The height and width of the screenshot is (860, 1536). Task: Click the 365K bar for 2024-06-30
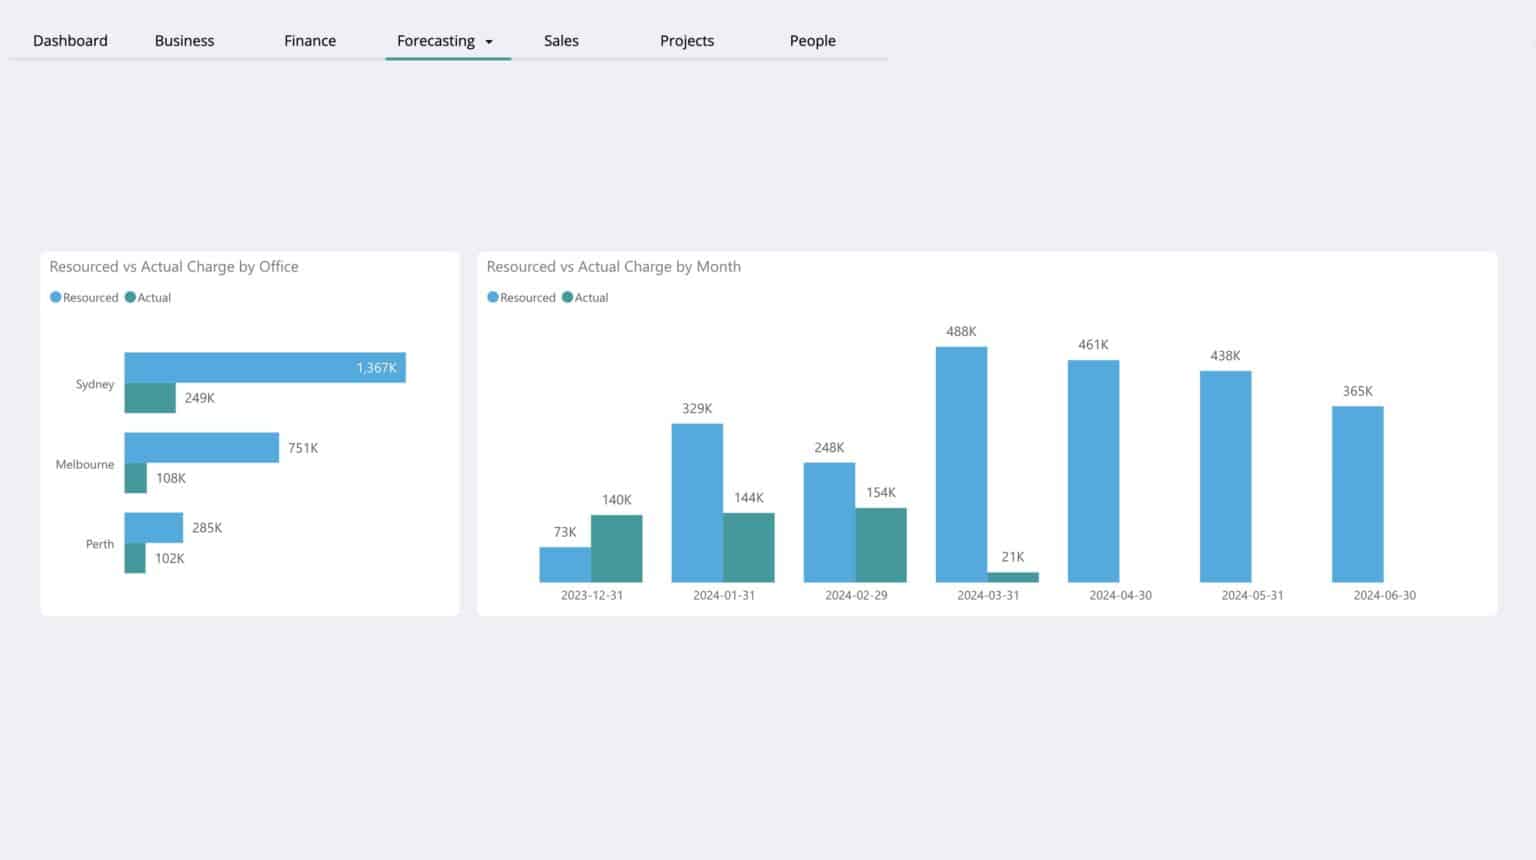1356,495
